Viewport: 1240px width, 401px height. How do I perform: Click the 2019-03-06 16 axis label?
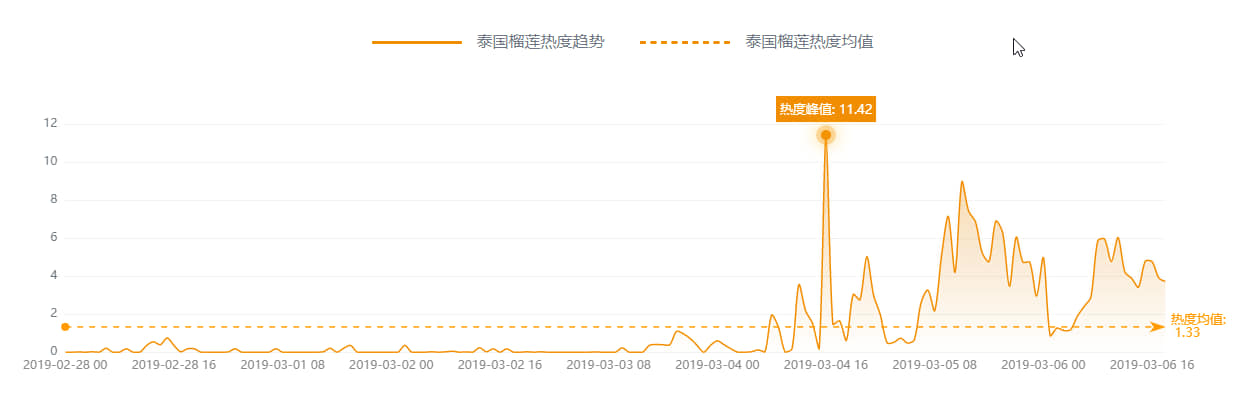click(x=1151, y=365)
